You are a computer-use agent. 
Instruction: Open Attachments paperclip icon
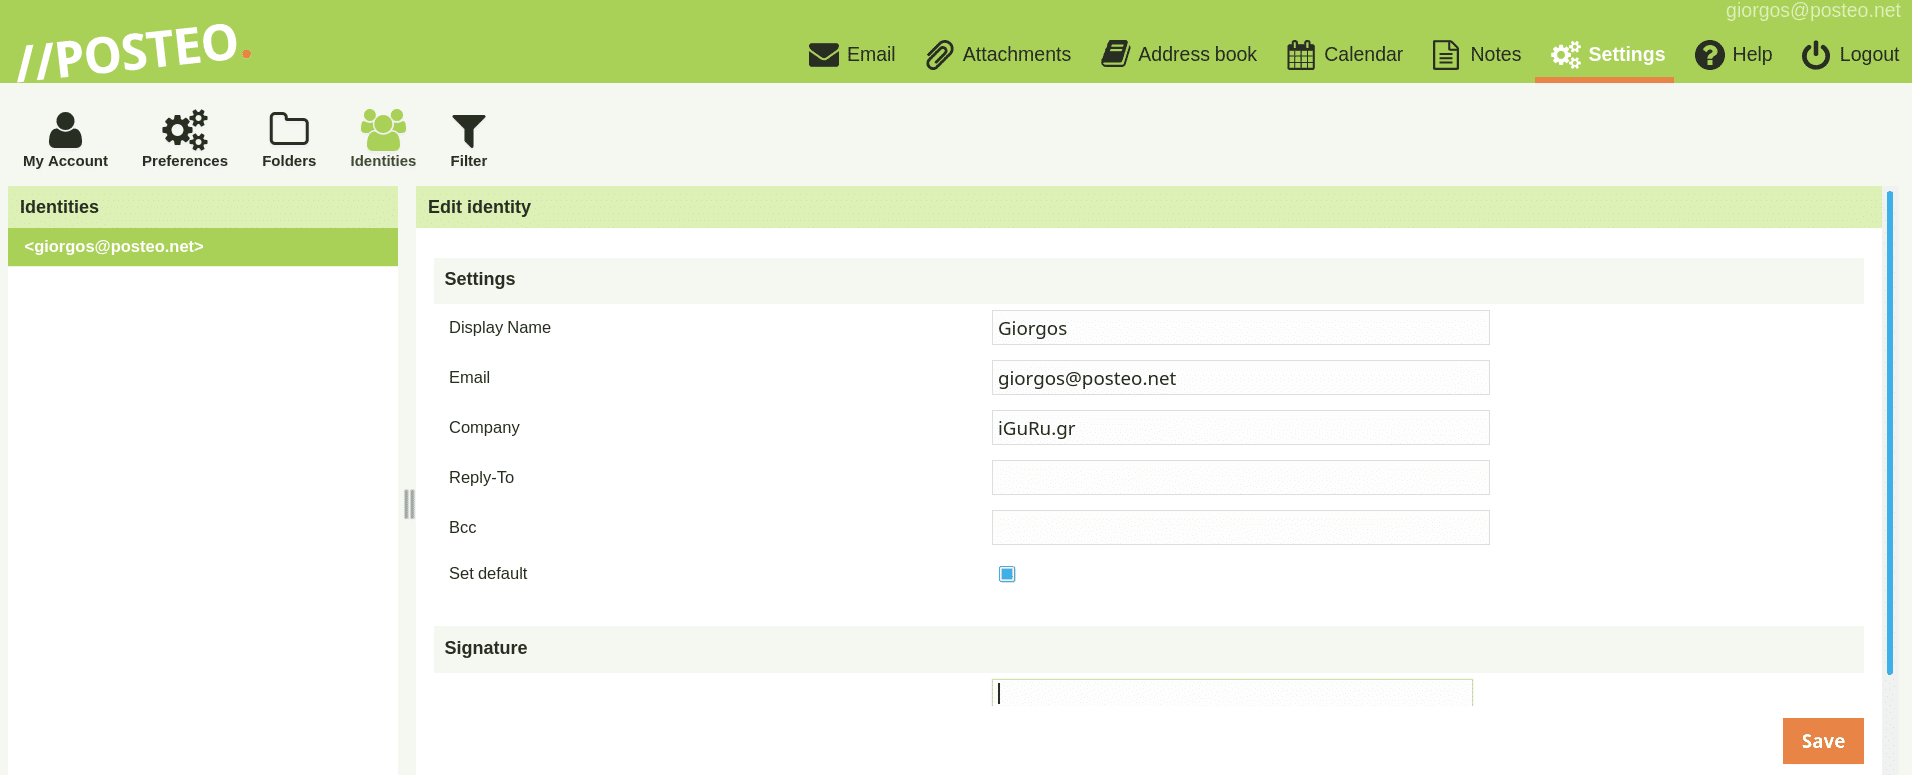coord(939,55)
